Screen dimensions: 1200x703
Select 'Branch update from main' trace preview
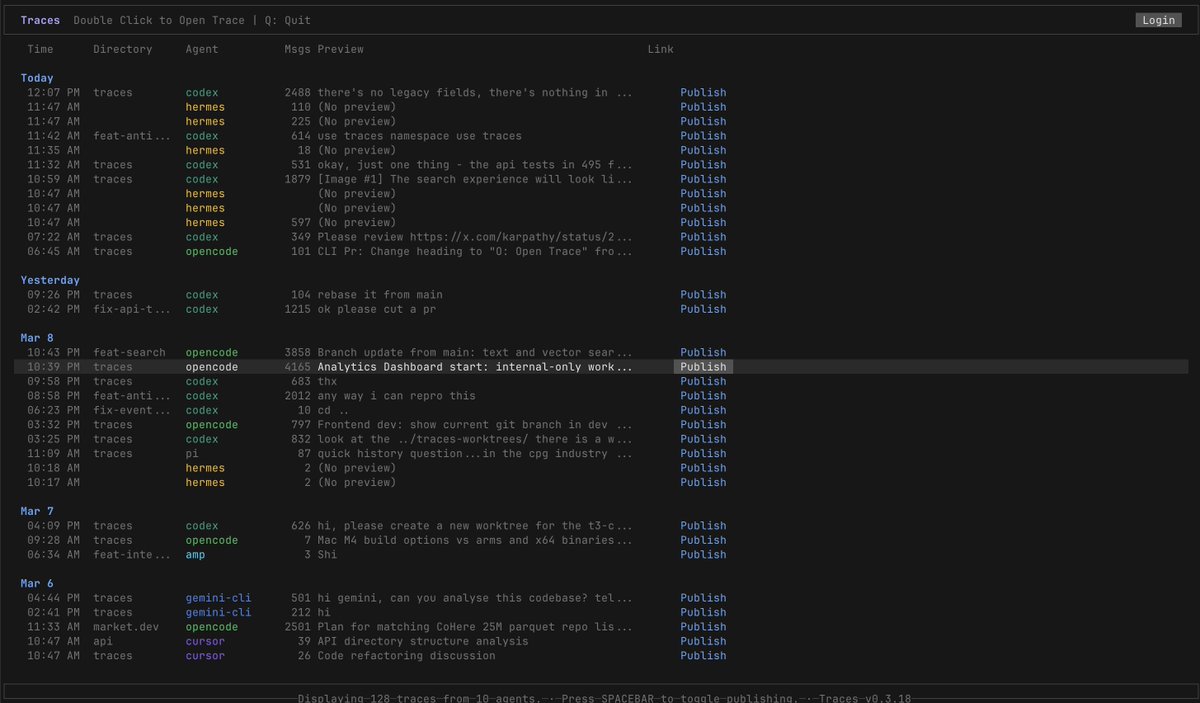475,353
